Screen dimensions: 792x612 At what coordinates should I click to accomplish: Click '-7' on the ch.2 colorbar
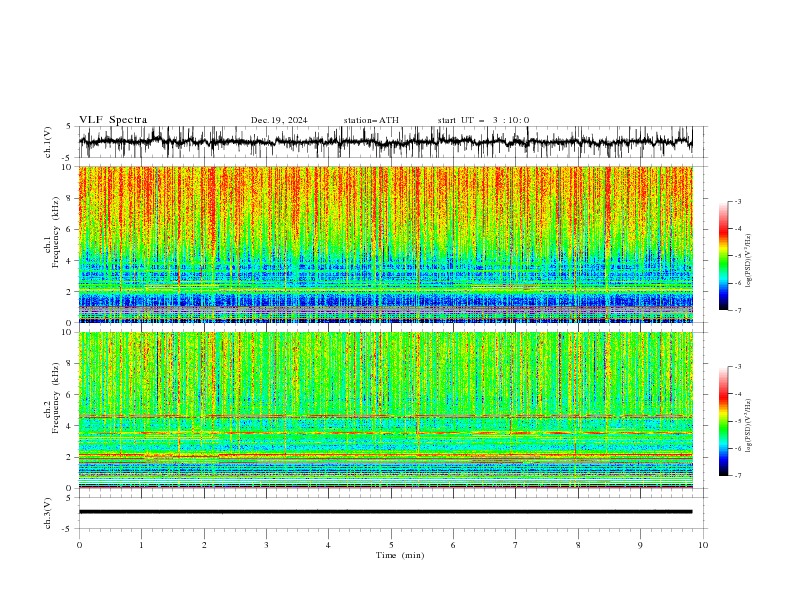coord(738,475)
